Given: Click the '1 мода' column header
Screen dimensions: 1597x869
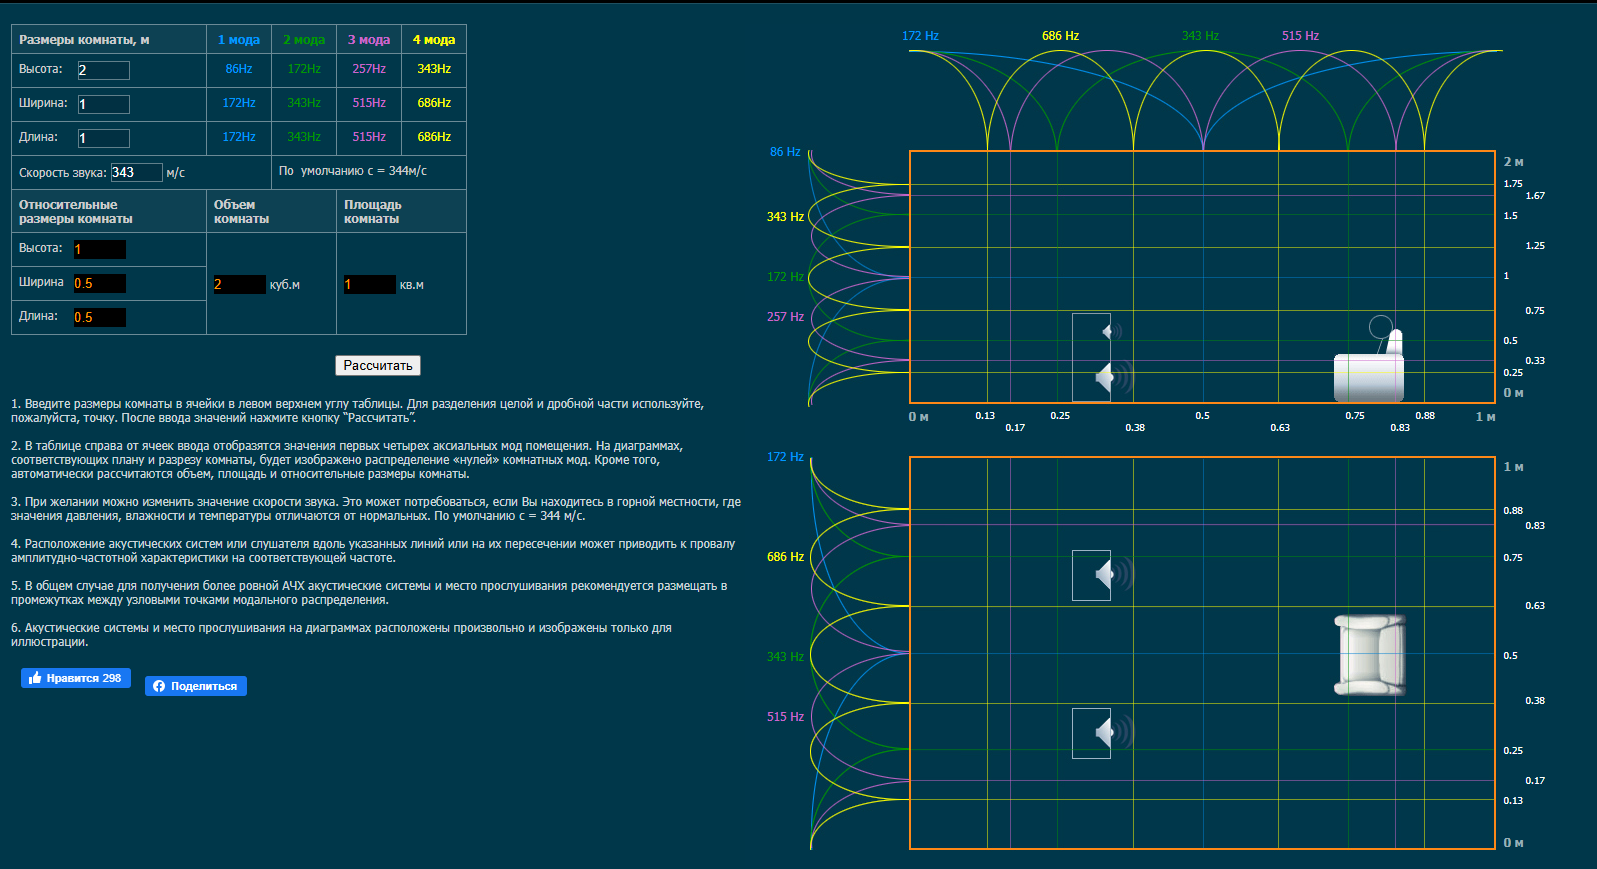Looking at the screenshot, I should [x=239, y=40].
